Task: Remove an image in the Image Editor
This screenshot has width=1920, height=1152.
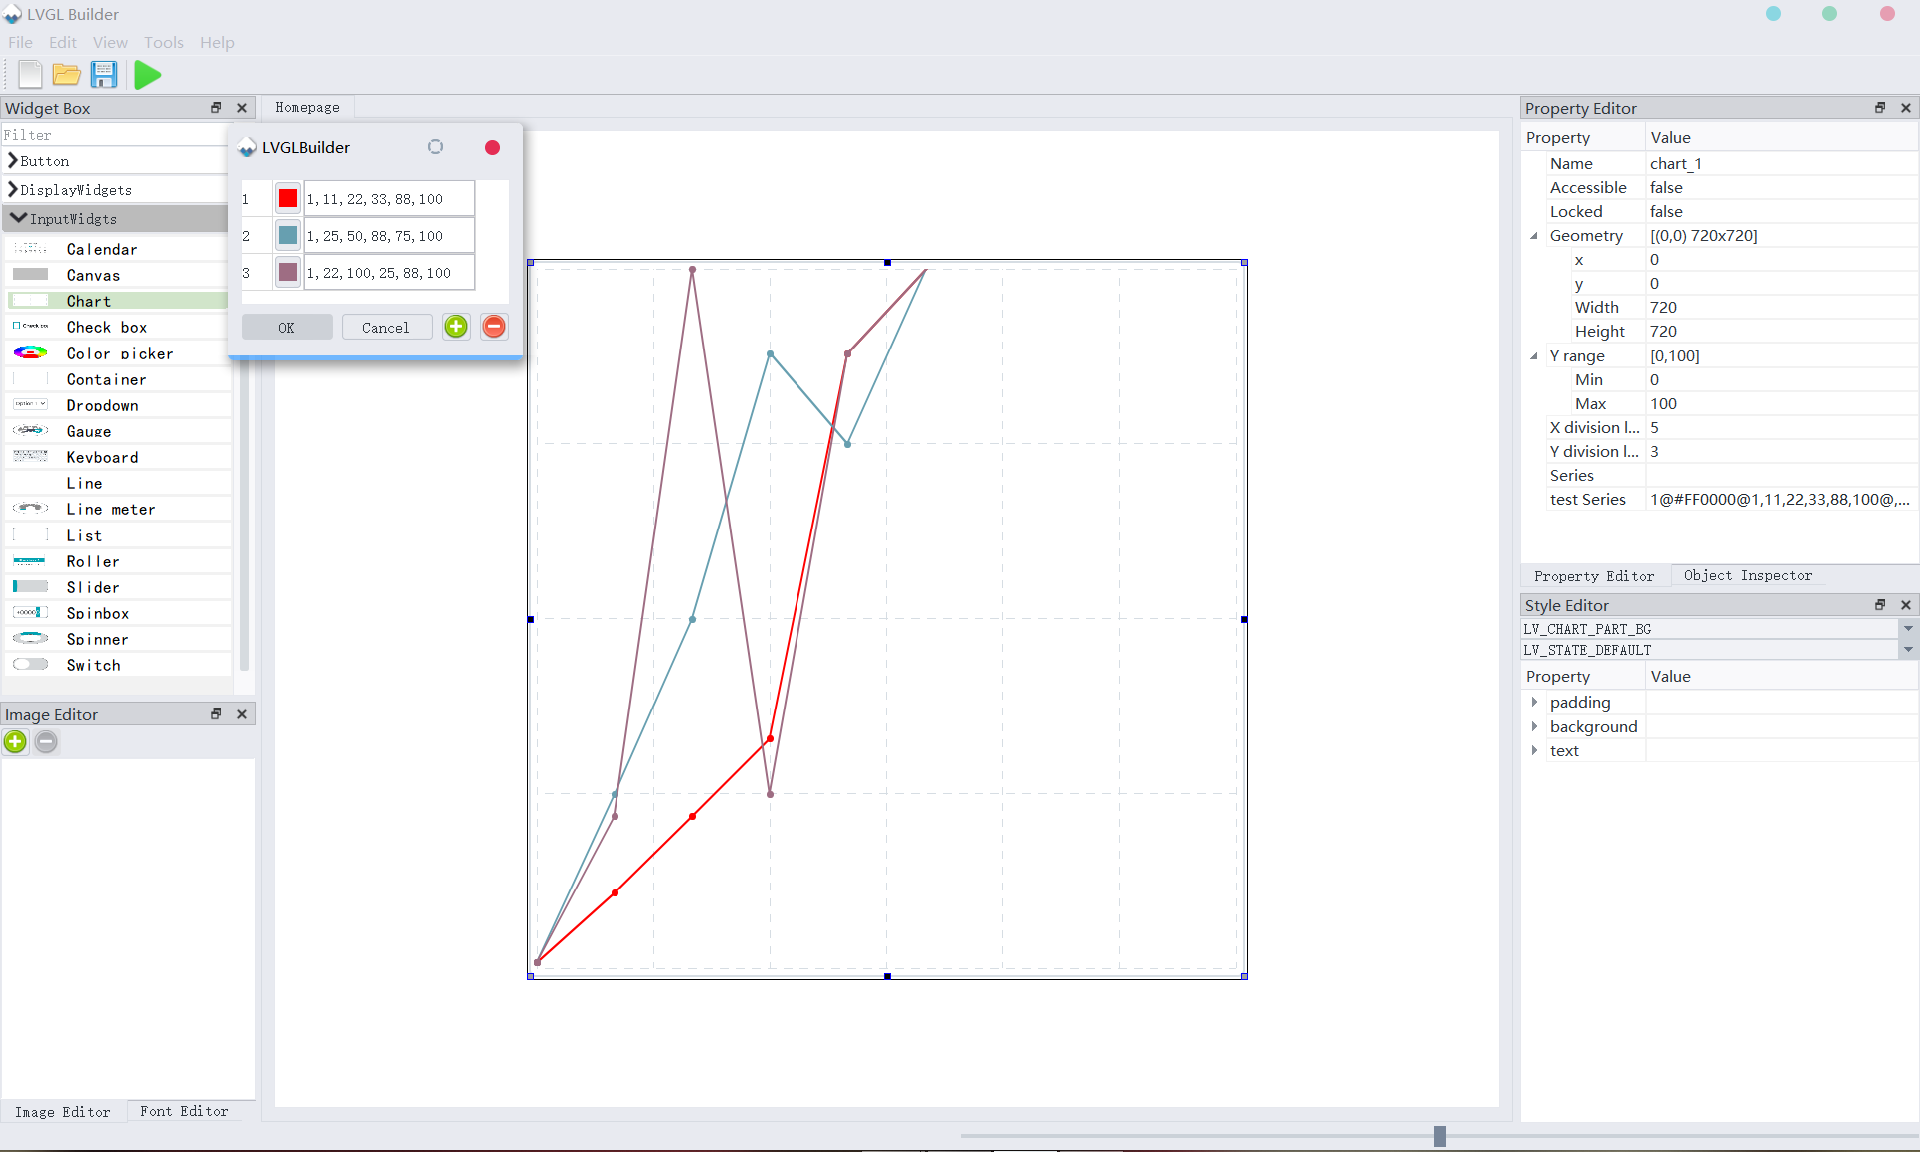Action: [46, 742]
